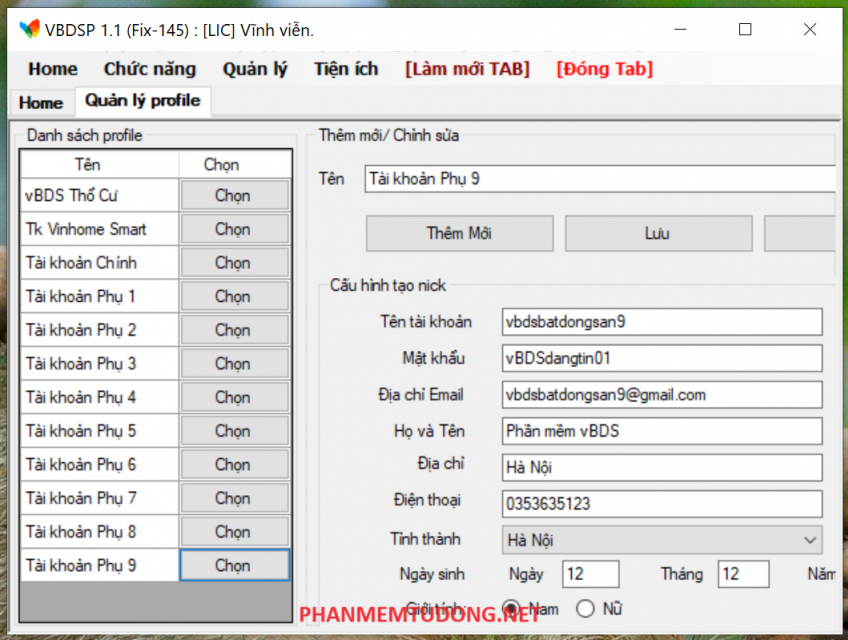Open the Chức năng menu
Screen dimensions: 848x640
tap(149, 69)
